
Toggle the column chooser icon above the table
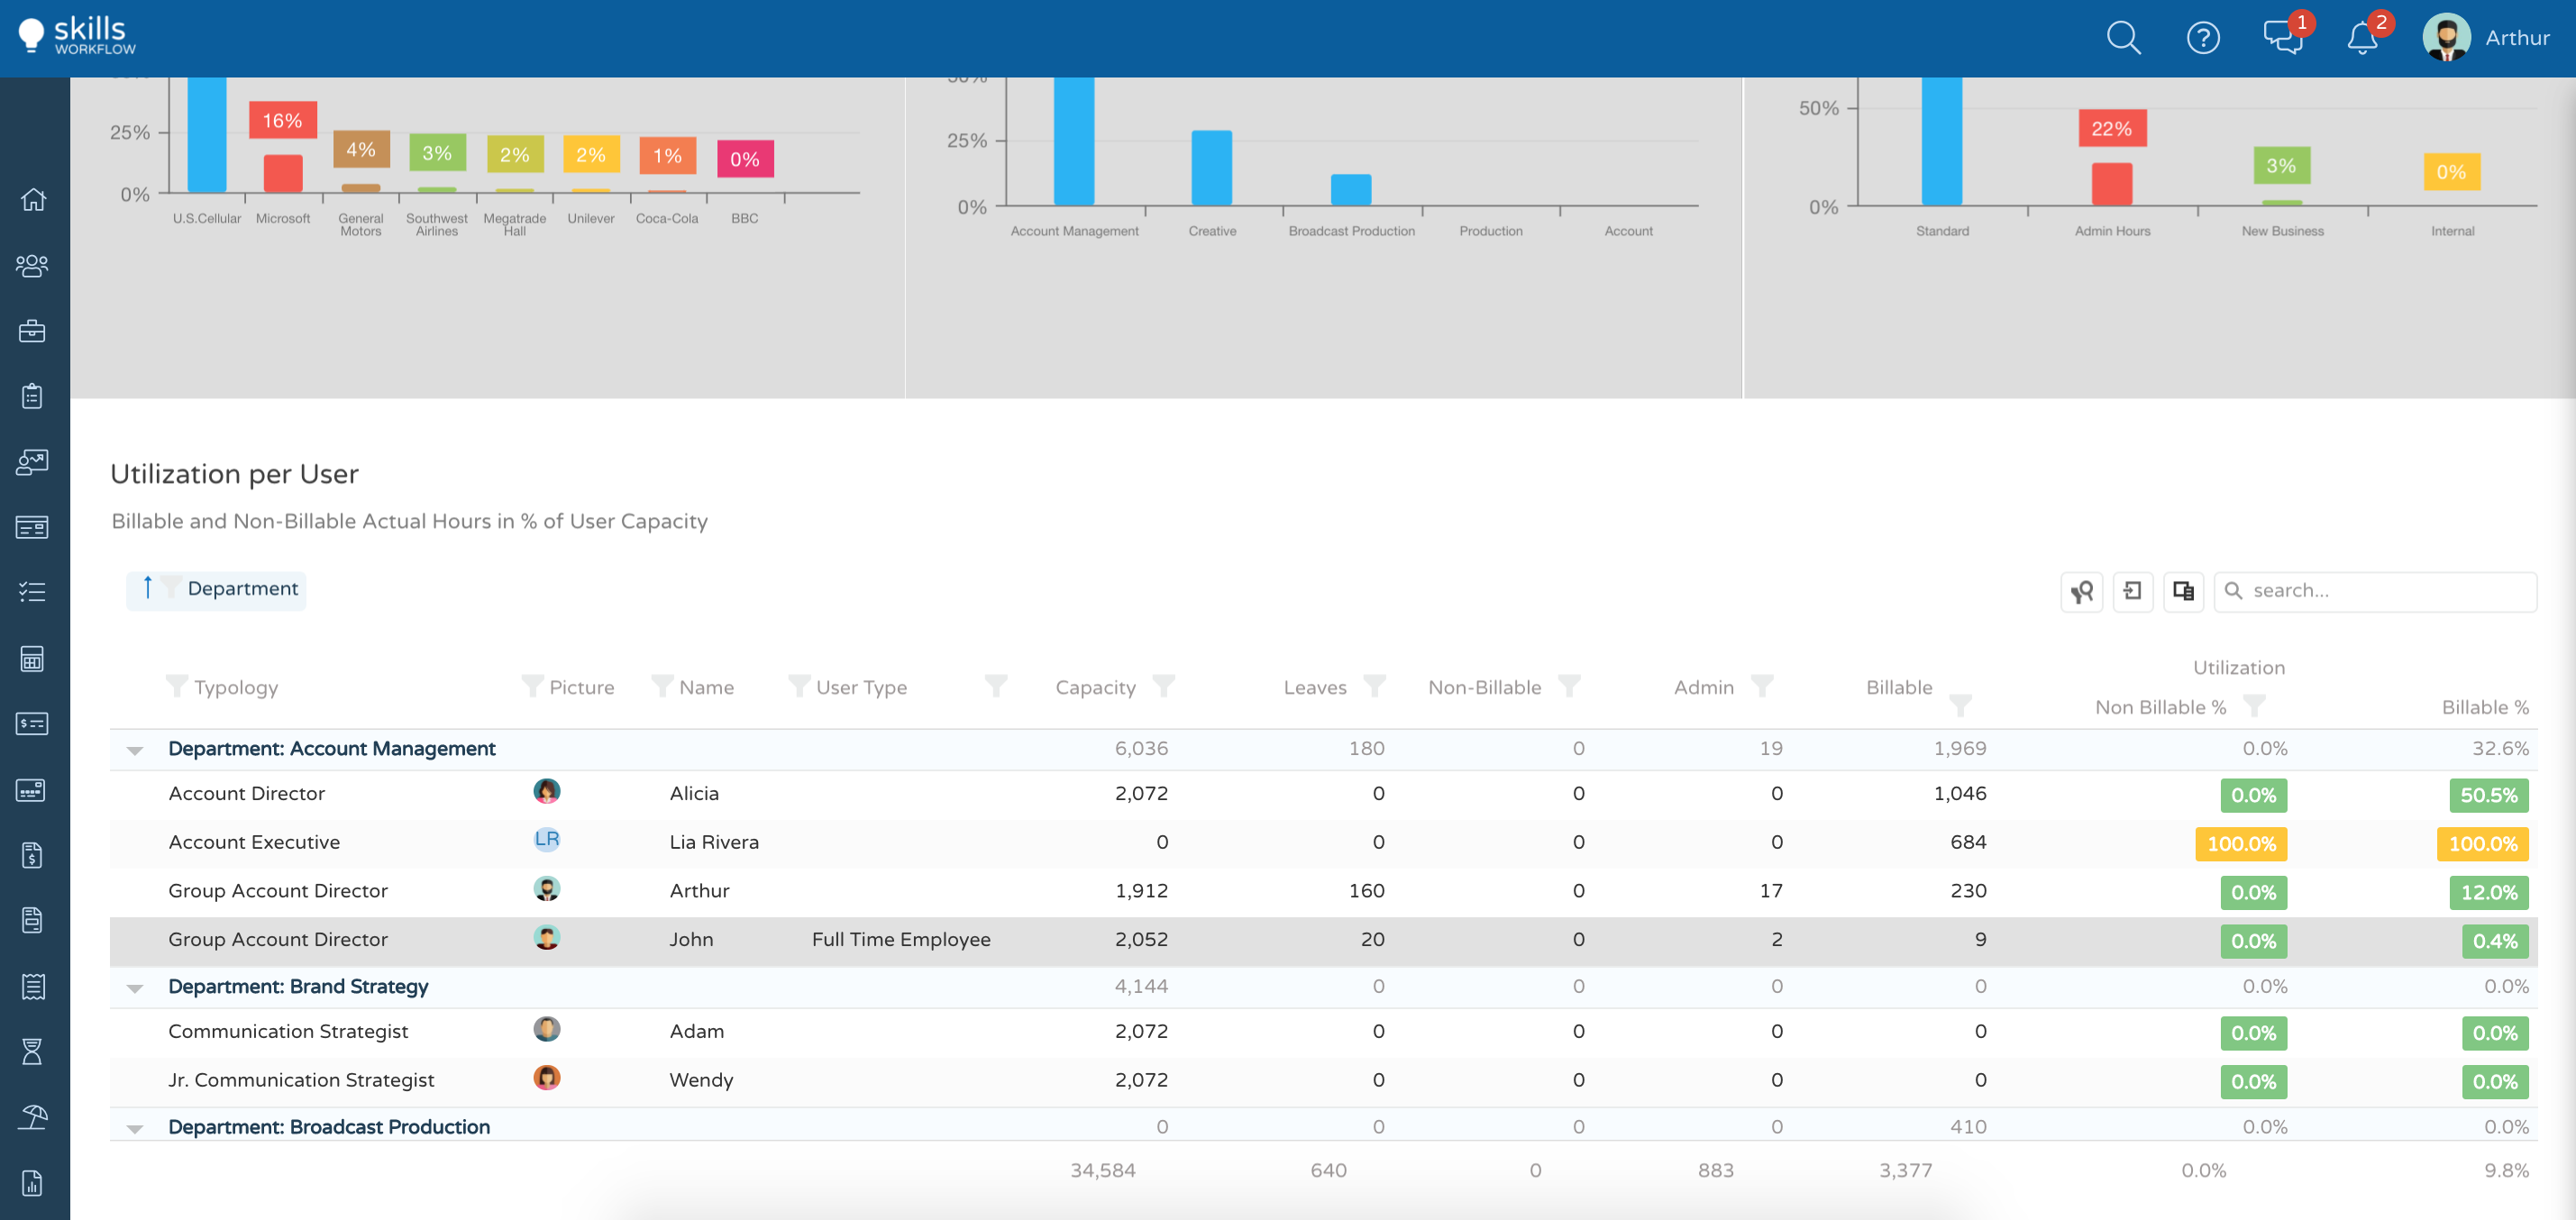(2183, 591)
